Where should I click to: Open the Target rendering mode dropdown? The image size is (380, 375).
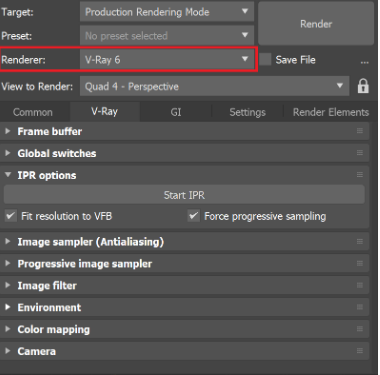pos(167,12)
